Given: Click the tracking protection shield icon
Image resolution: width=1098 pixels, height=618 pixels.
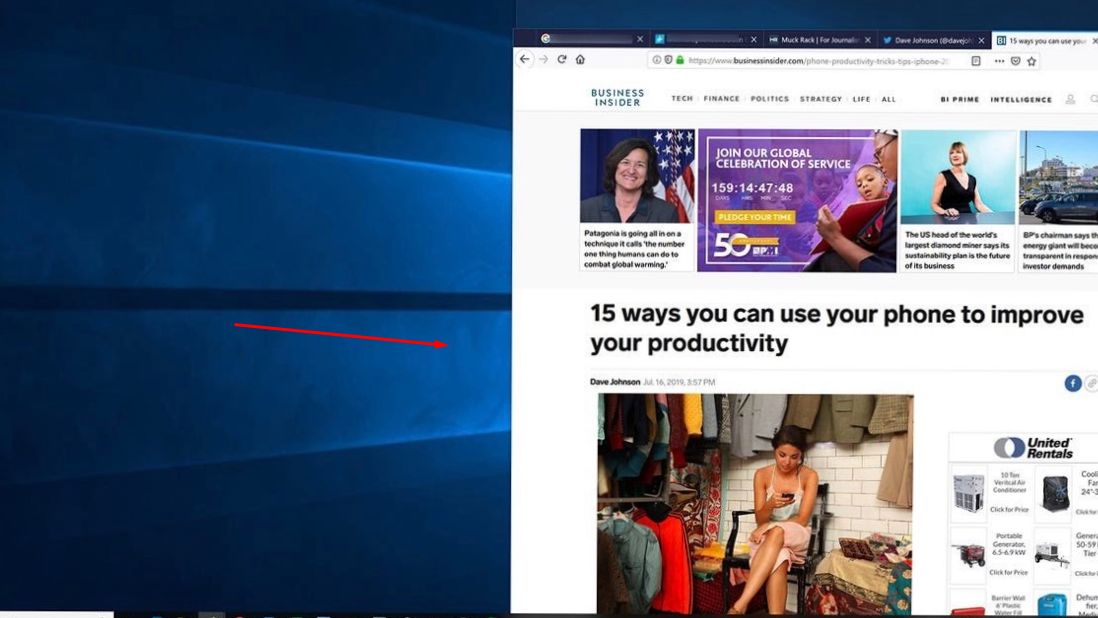Looking at the screenshot, I should click(668, 59).
